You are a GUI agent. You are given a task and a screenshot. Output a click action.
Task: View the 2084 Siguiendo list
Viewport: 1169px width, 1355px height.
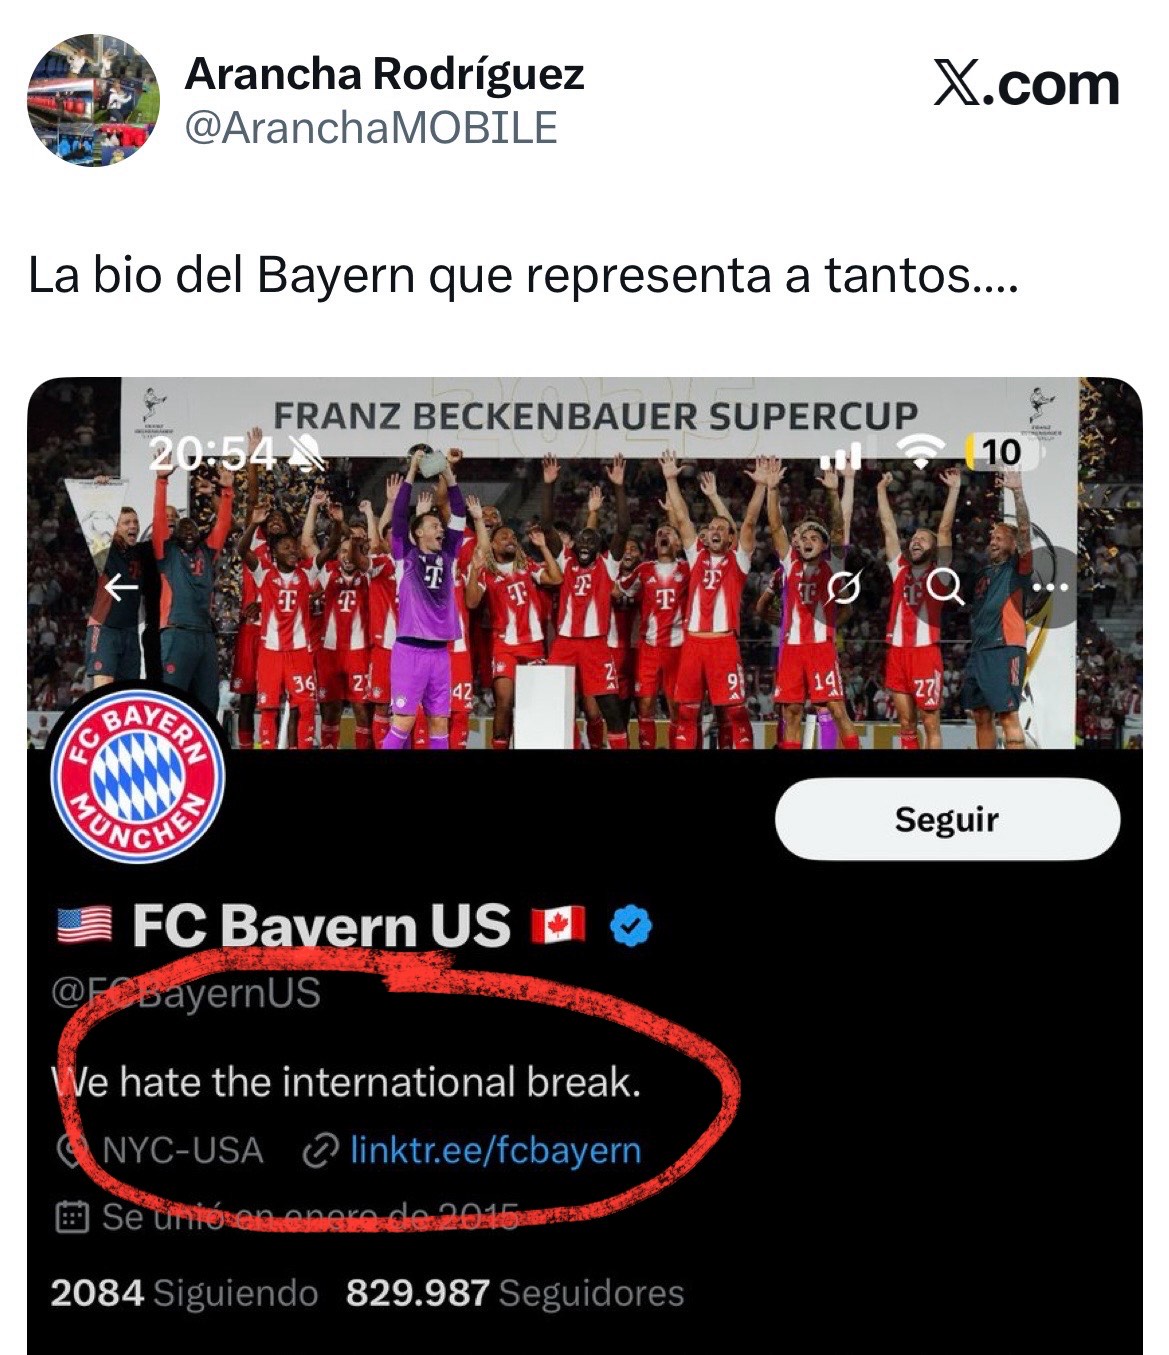(x=184, y=1293)
